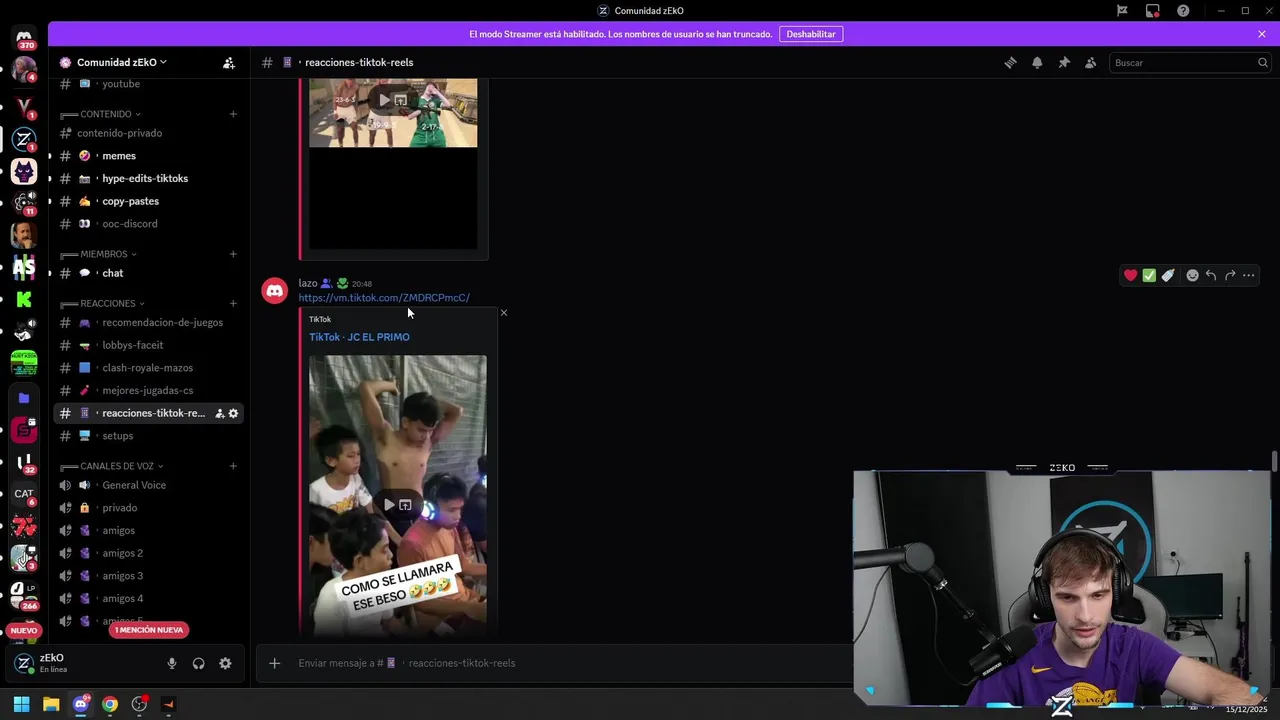Invite people via server header icon
Screen dimensions: 1280x720
pyautogui.click(x=229, y=62)
